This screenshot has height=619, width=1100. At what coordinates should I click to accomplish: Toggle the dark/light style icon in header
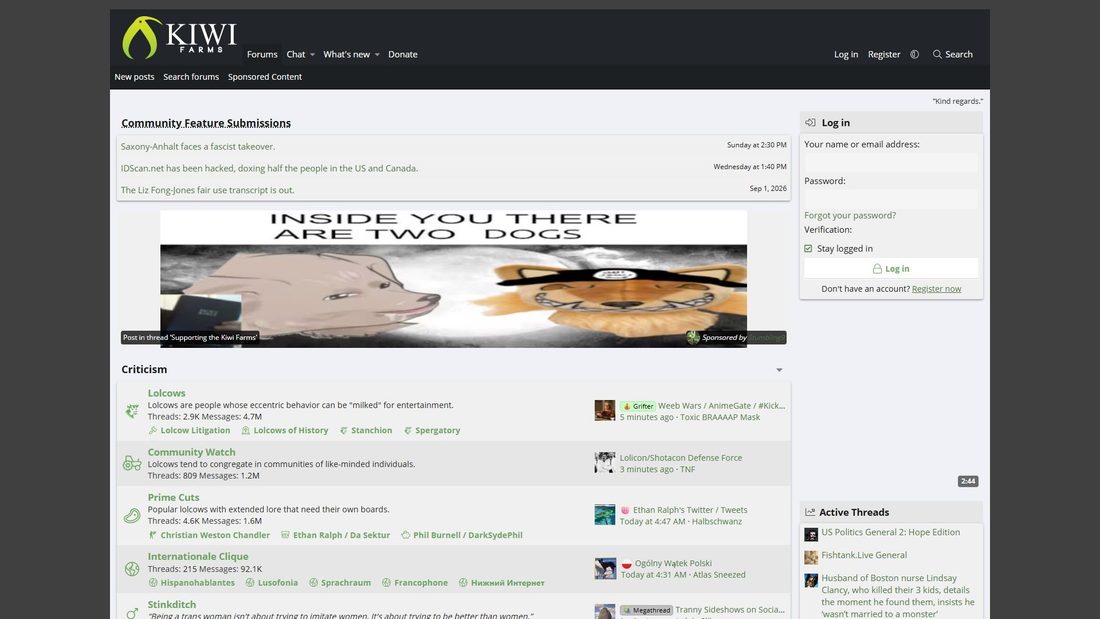(x=915, y=54)
